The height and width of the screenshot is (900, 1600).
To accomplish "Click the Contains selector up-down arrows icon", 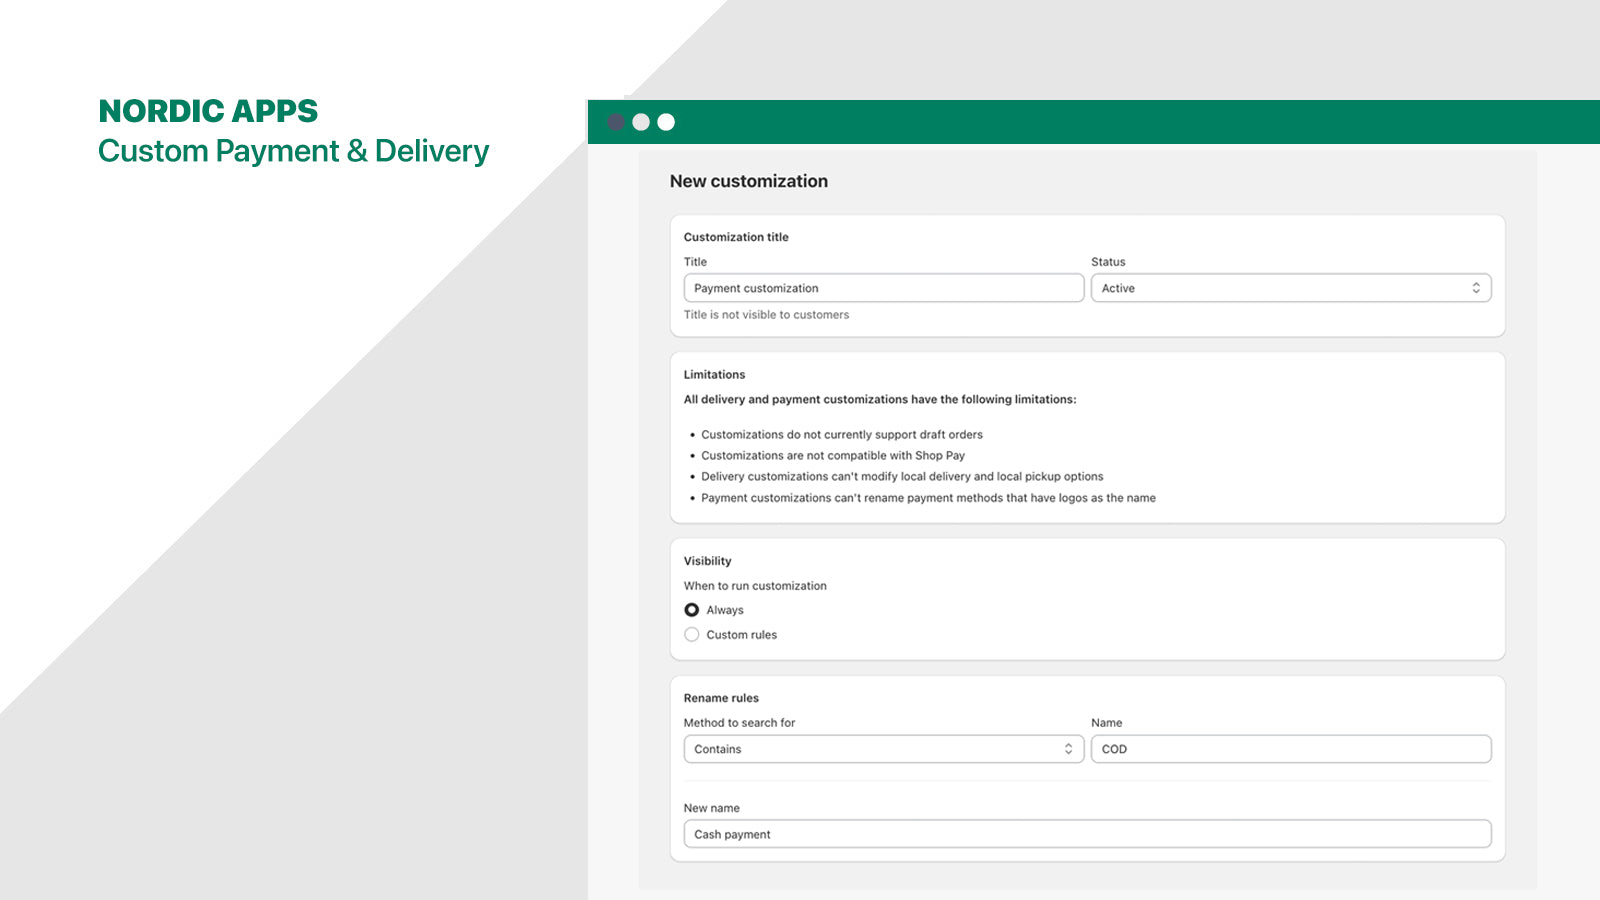I will (1068, 749).
